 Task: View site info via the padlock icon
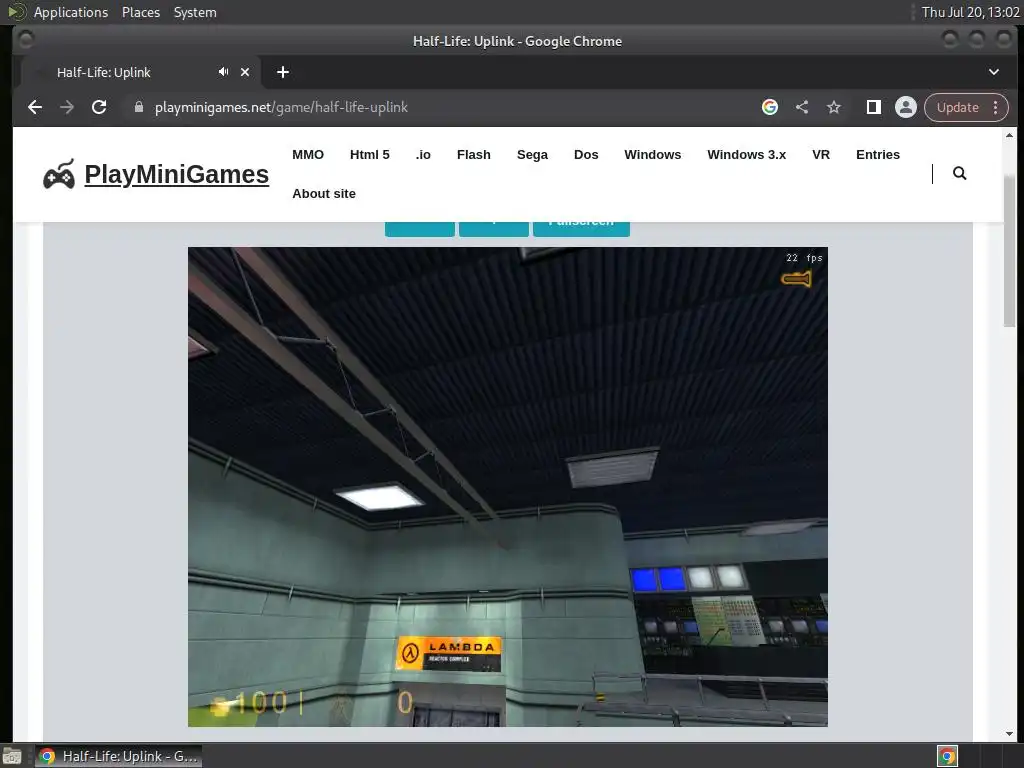(138, 107)
